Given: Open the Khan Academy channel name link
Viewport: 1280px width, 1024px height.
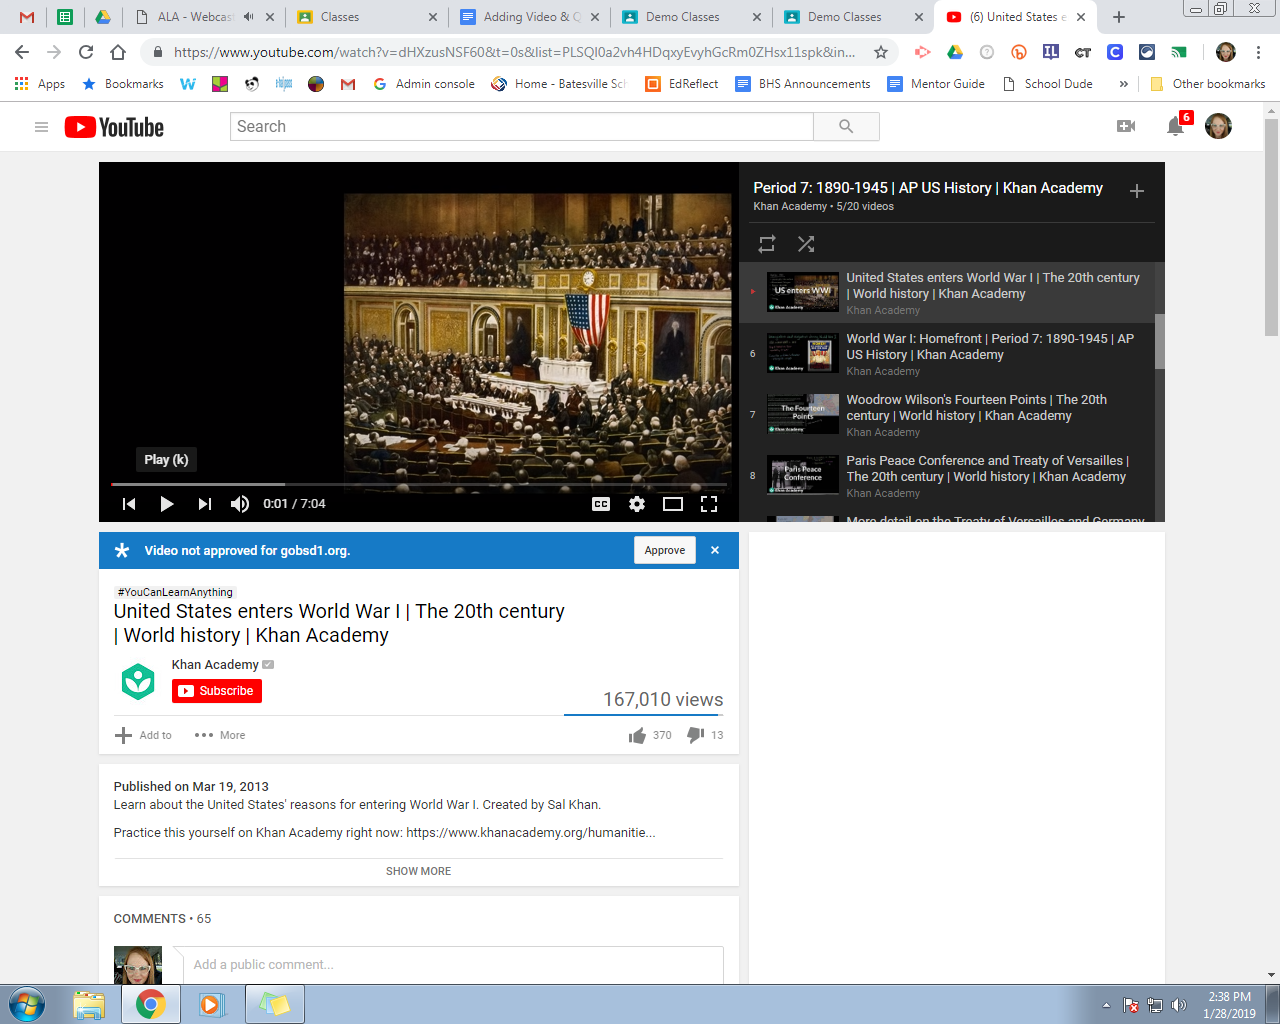Looking at the screenshot, I should tap(215, 665).
